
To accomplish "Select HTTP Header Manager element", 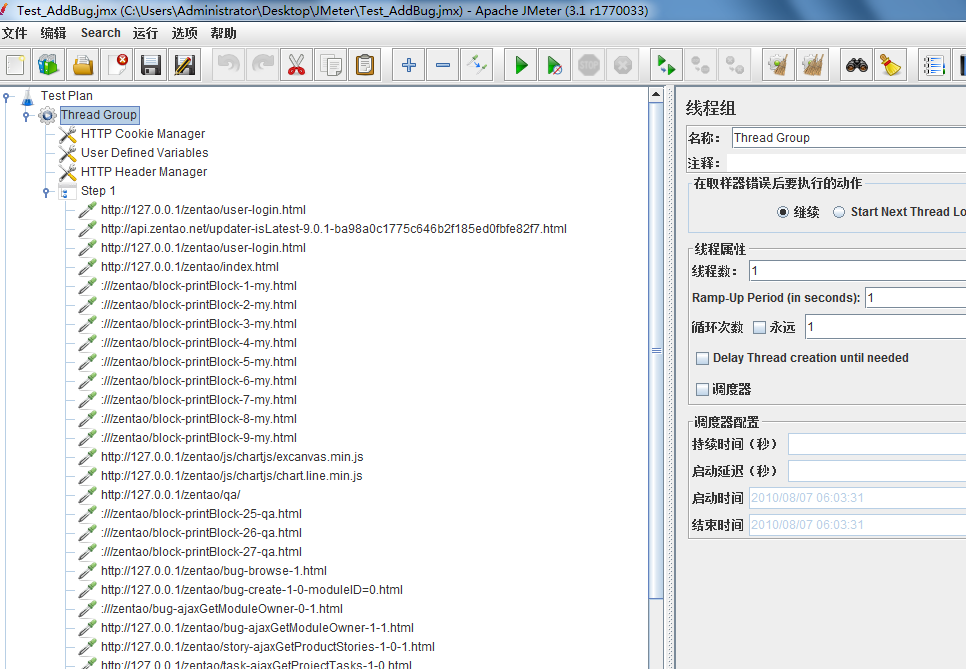I will pos(144,172).
